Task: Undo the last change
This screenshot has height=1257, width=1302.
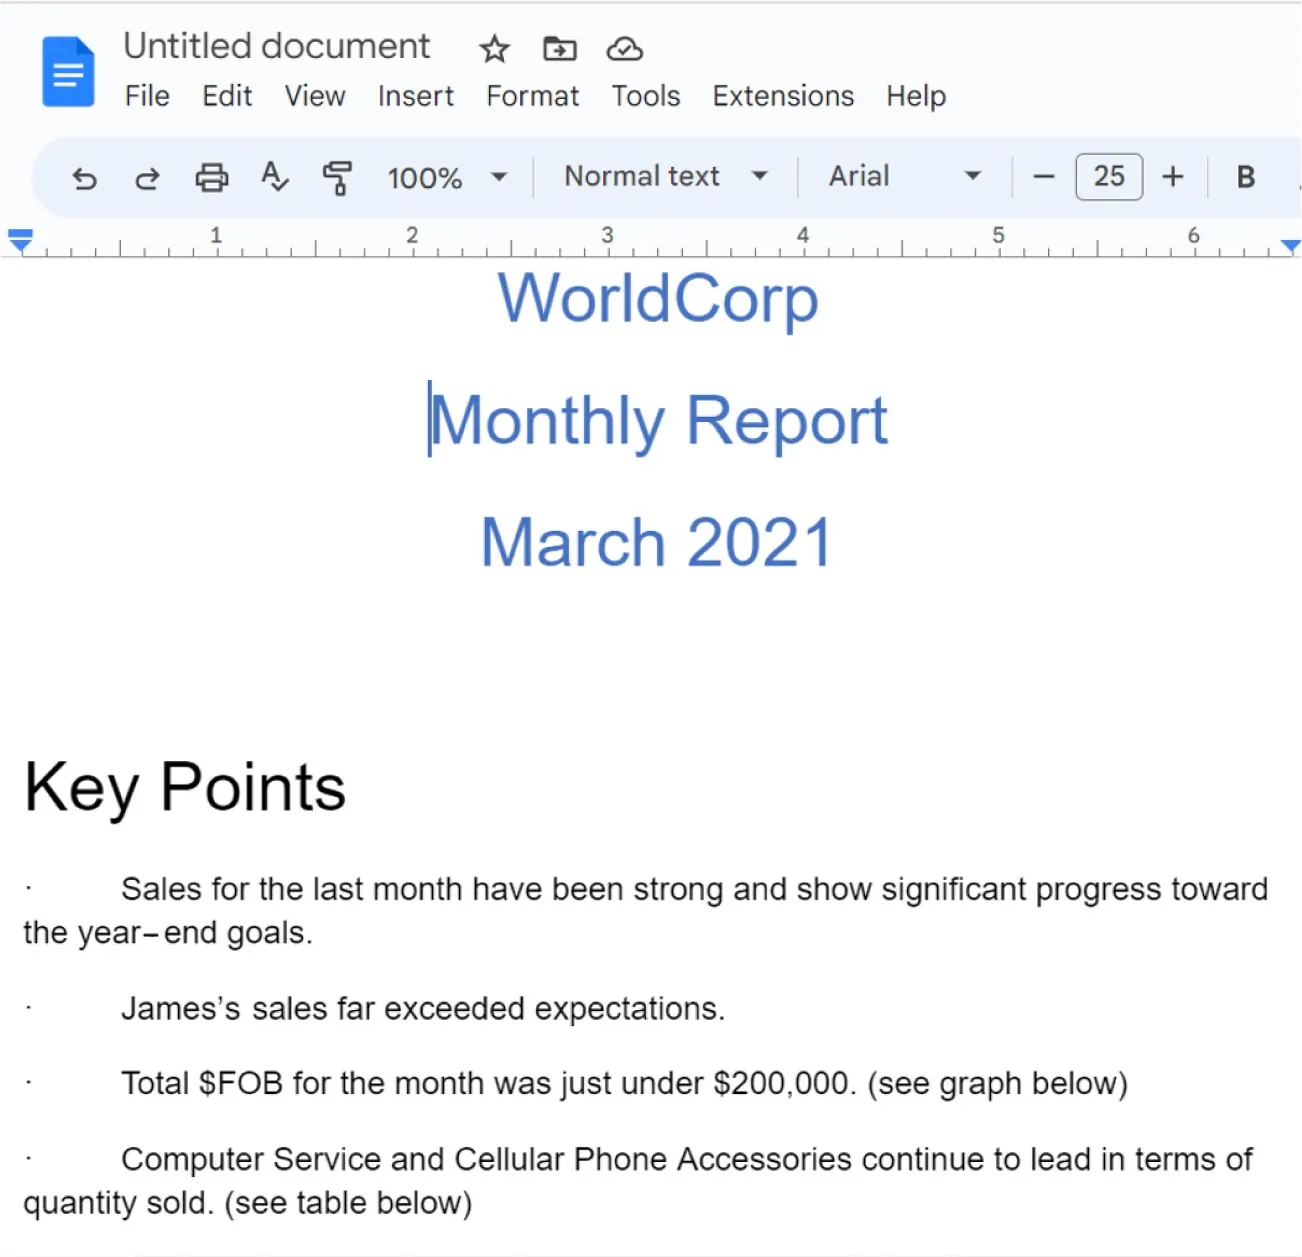Action: 85,177
